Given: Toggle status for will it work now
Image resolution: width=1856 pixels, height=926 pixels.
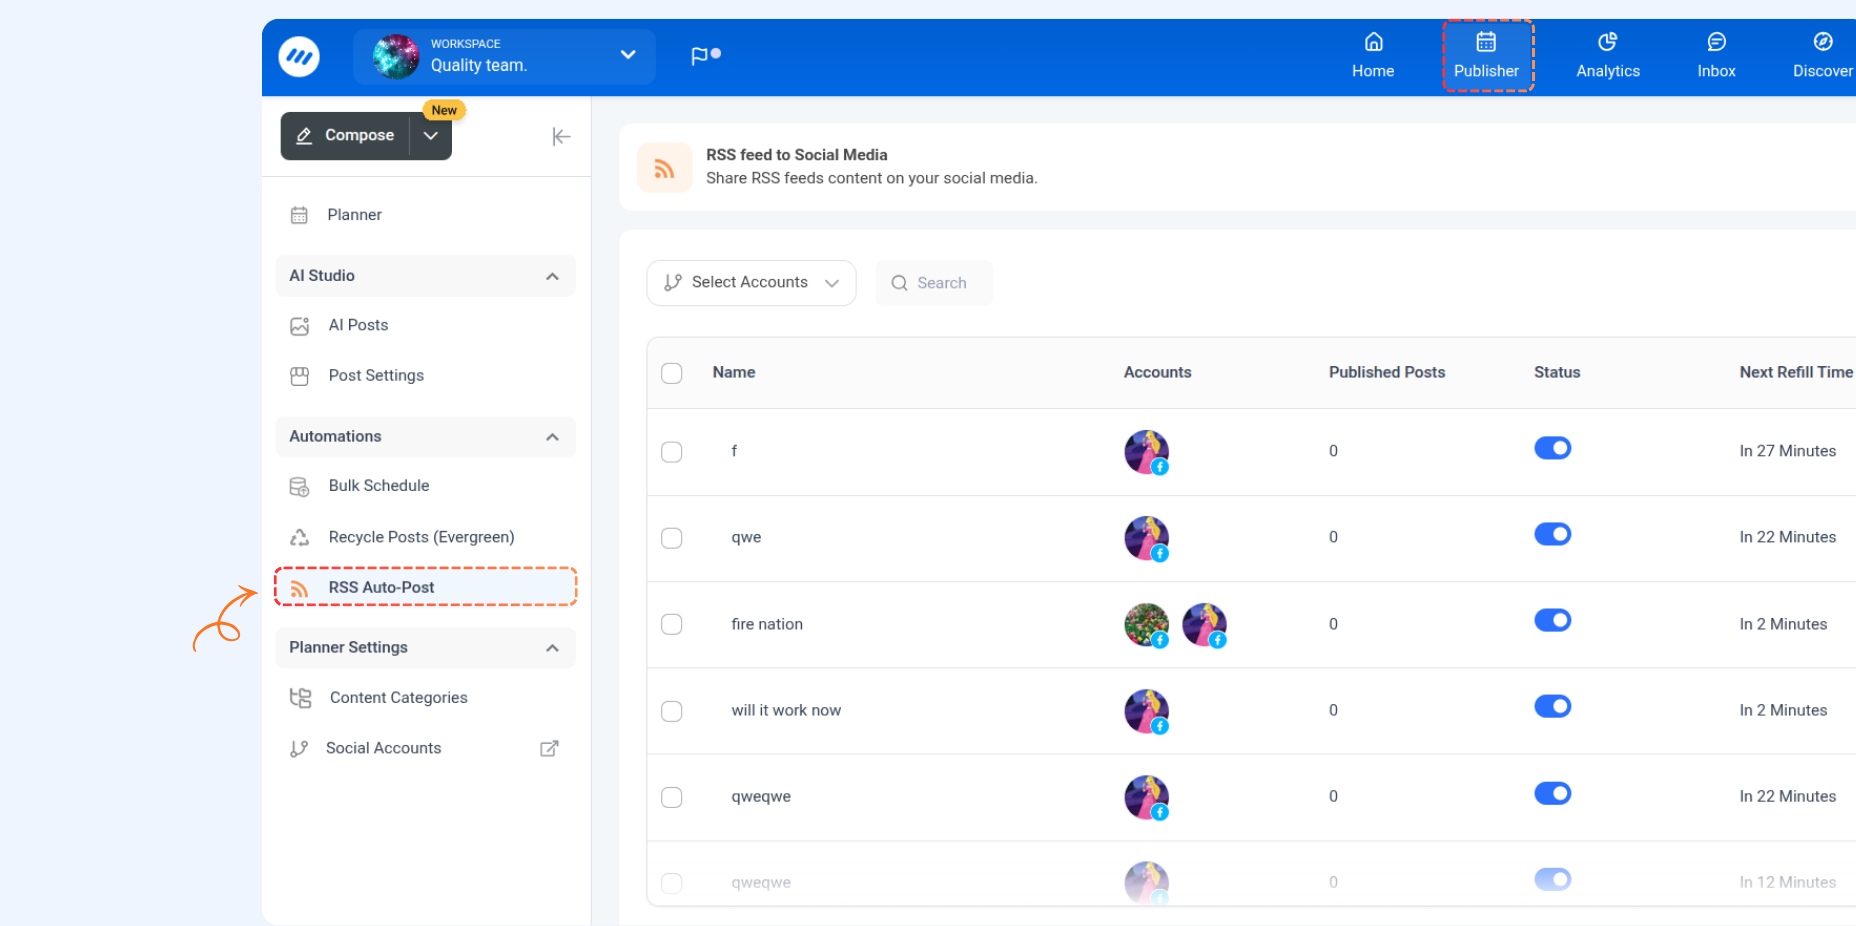Looking at the screenshot, I should tap(1552, 706).
